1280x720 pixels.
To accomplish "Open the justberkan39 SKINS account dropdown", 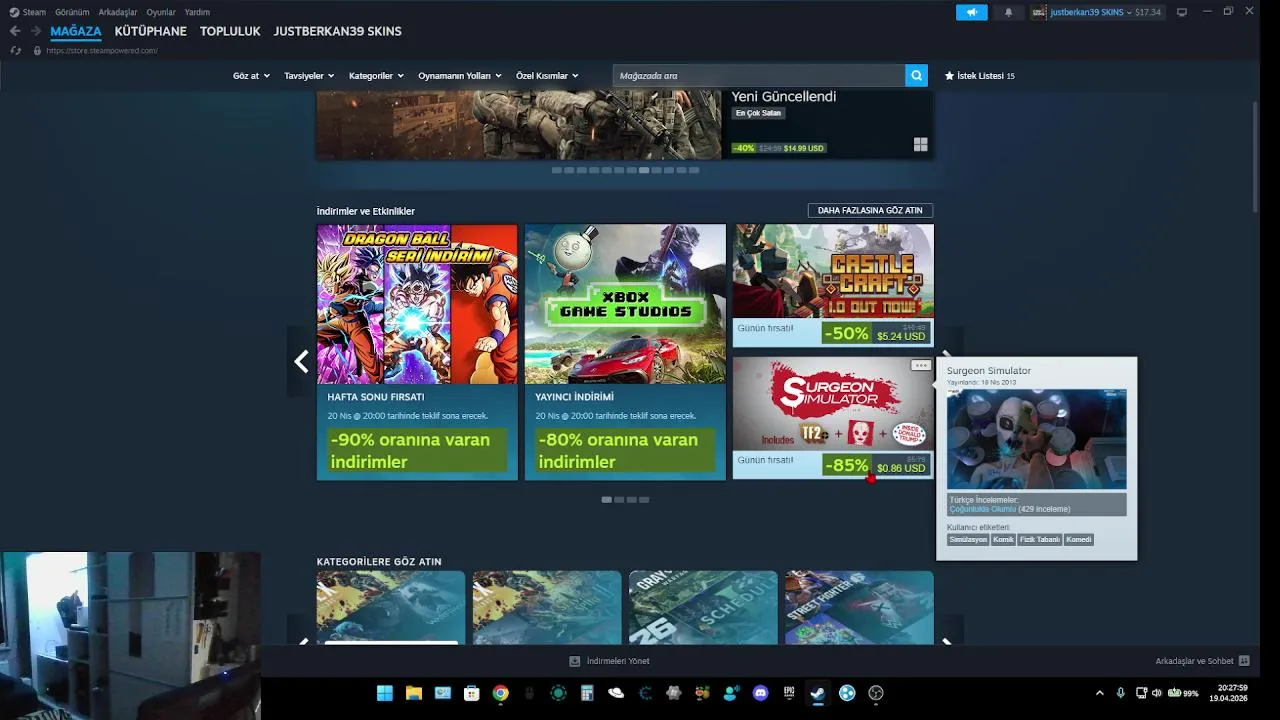I will tap(1097, 12).
